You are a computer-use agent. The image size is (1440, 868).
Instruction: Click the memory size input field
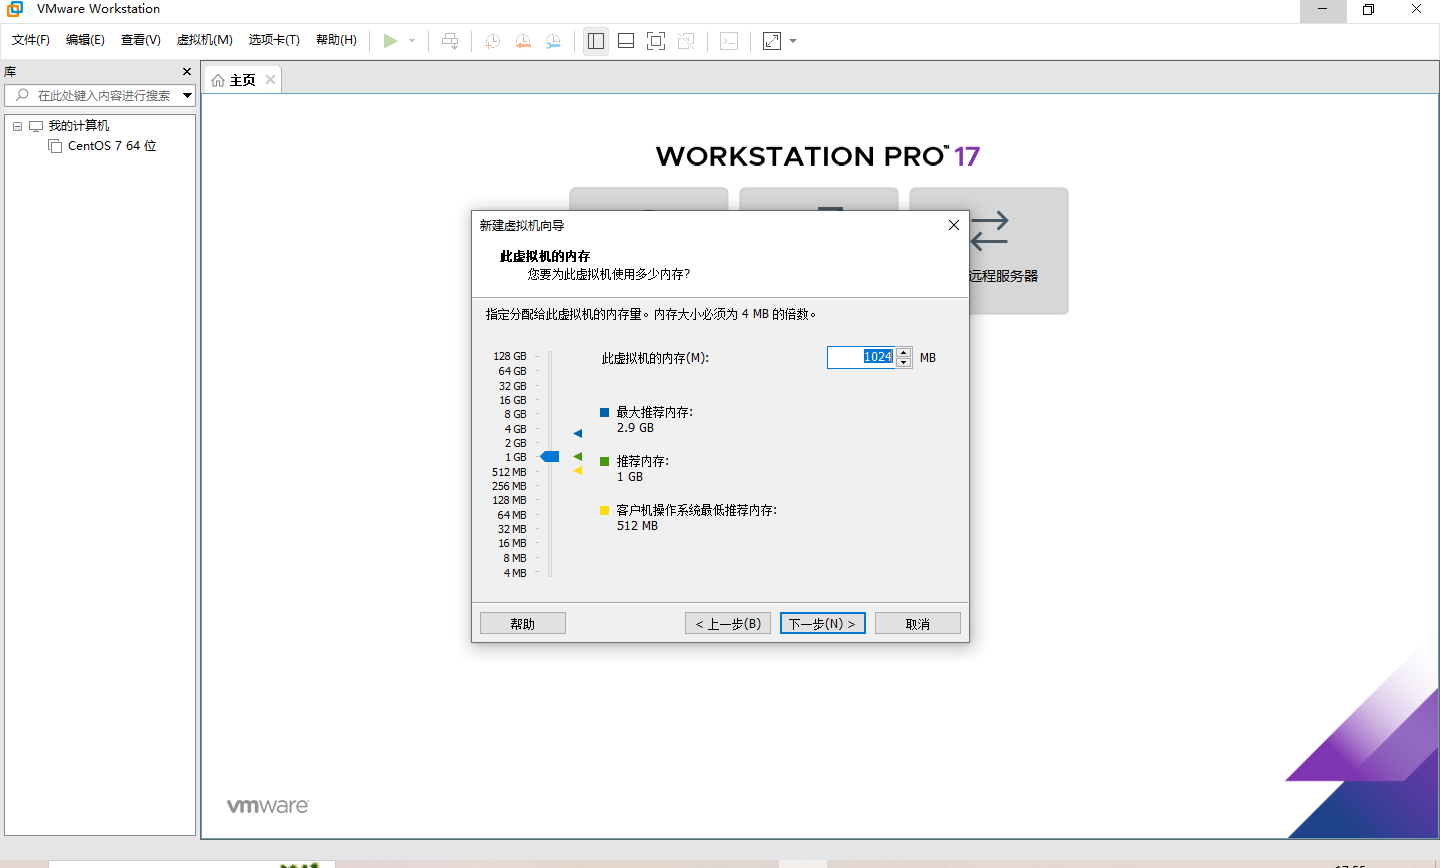click(x=861, y=357)
